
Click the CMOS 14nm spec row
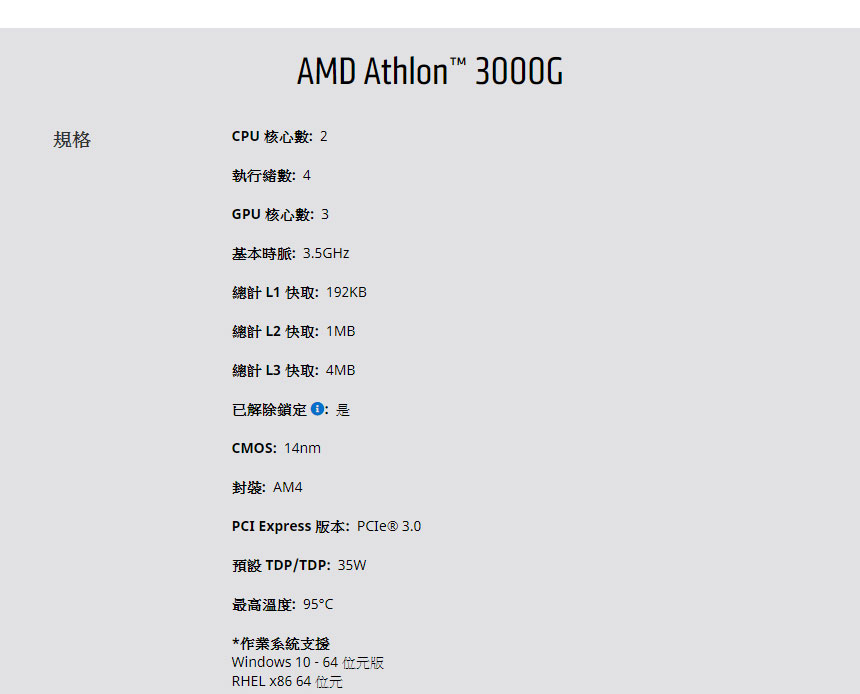pos(276,448)
